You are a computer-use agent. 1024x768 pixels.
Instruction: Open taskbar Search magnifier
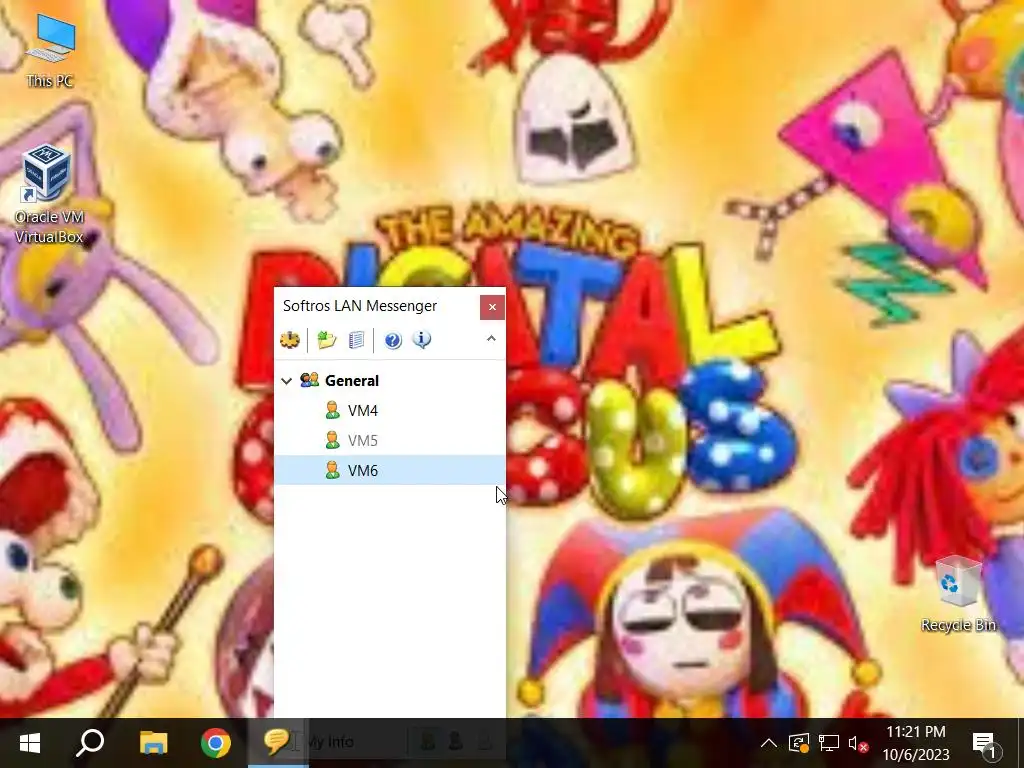click(x=90, y=743)
